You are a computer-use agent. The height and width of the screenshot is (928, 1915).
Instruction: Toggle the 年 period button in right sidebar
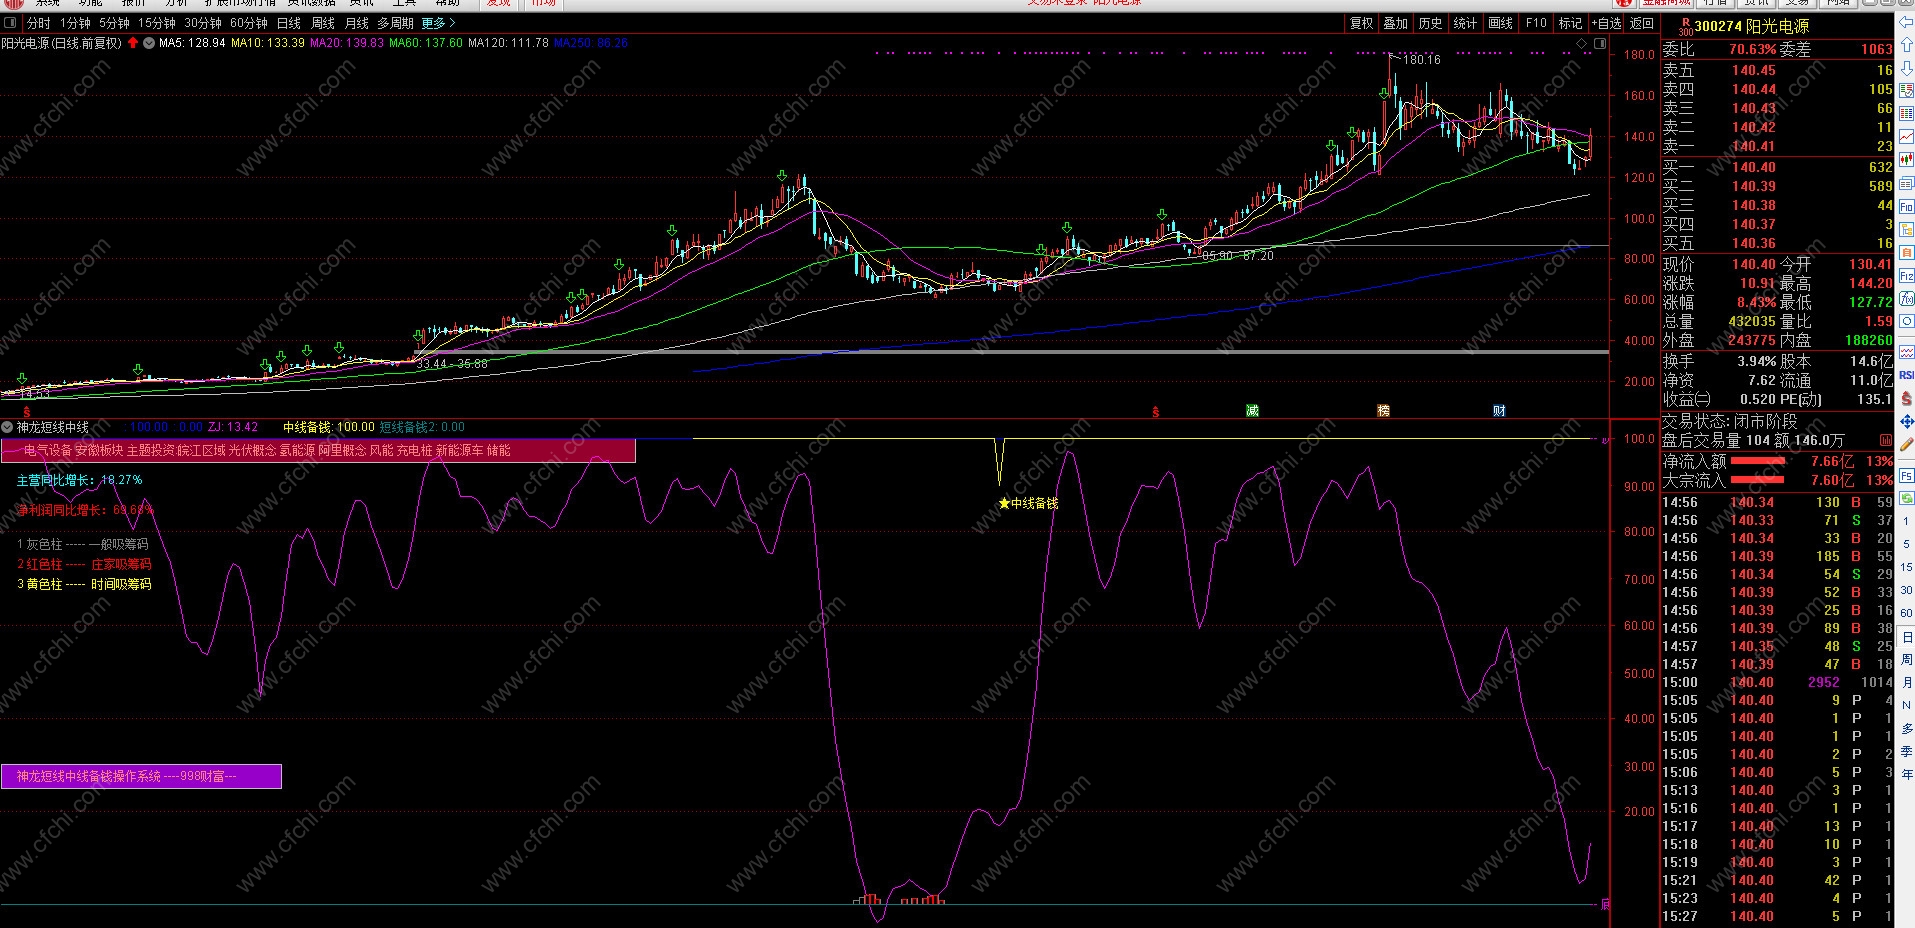(x=1906, y=775)
